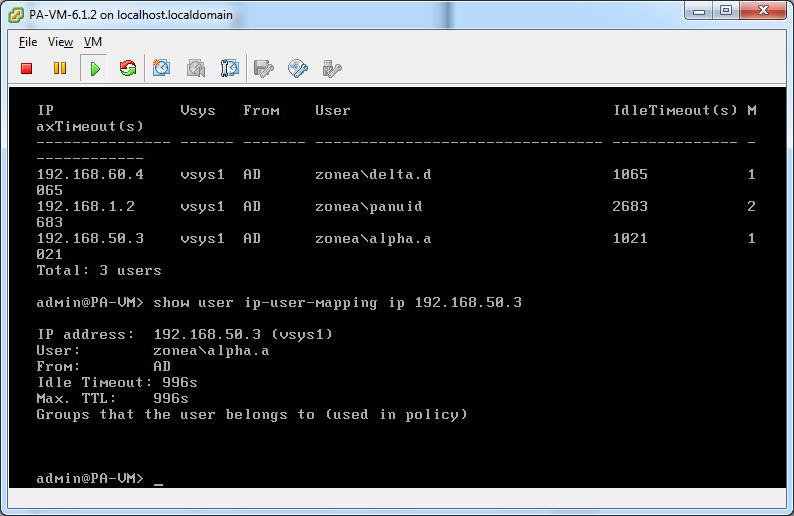Maximize the PA-VM console window
This screenshot has height=516, width=794.
(x=726, y=11)
